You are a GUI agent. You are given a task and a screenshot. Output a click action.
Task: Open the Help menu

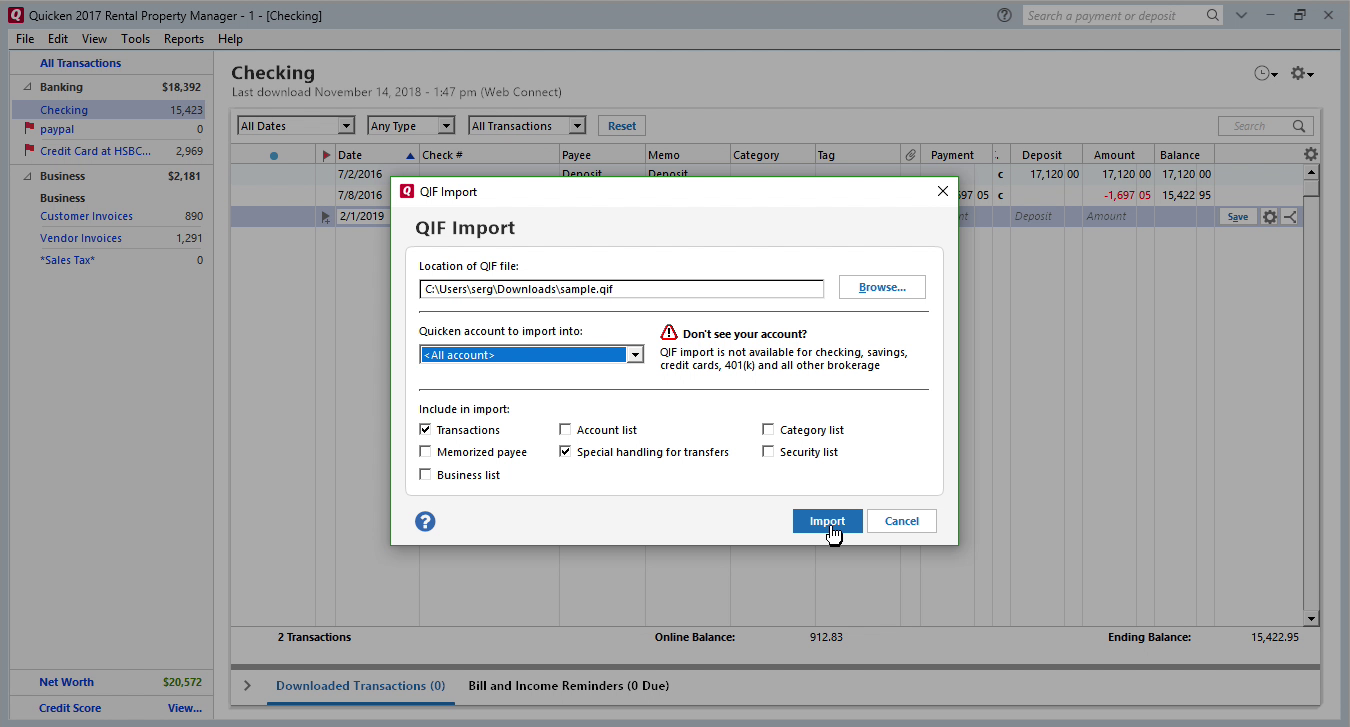tap(230, 39)
